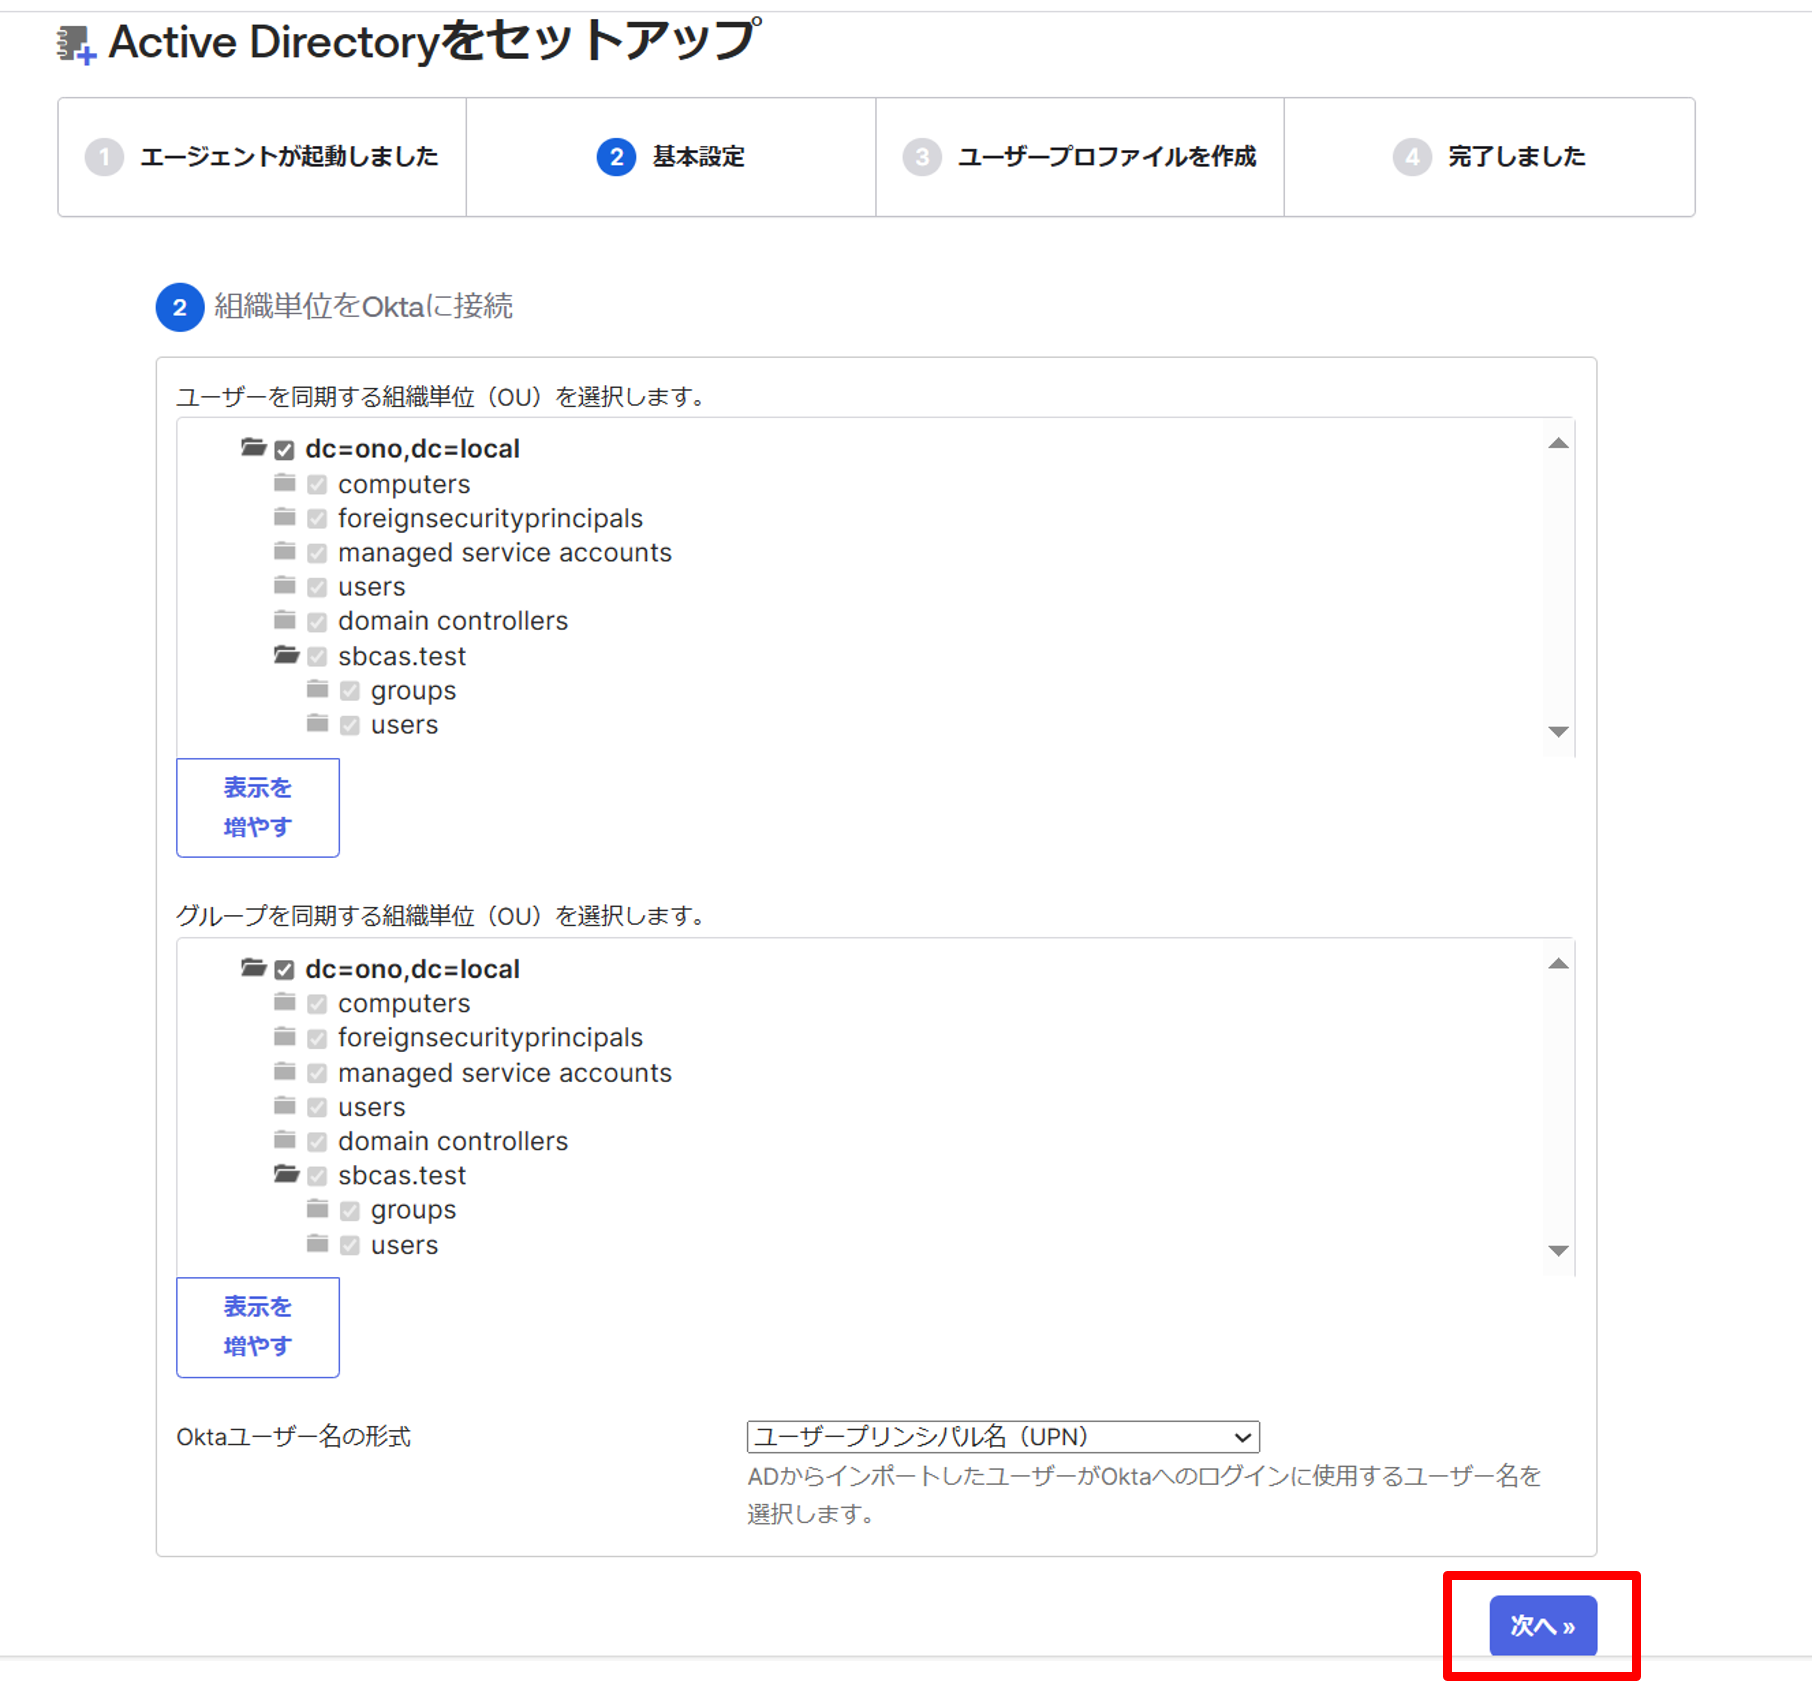
Task: Click the dc=ono,dc=local folder icon in group OU tree
Action: point(253,967)
